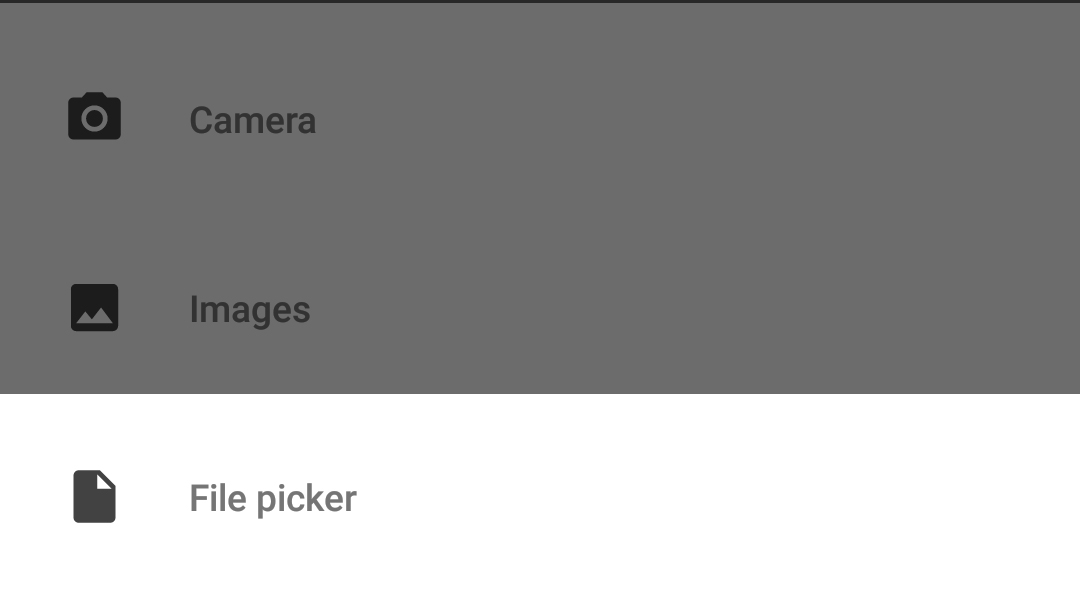Click the word Camera

[x=252, y=120]
